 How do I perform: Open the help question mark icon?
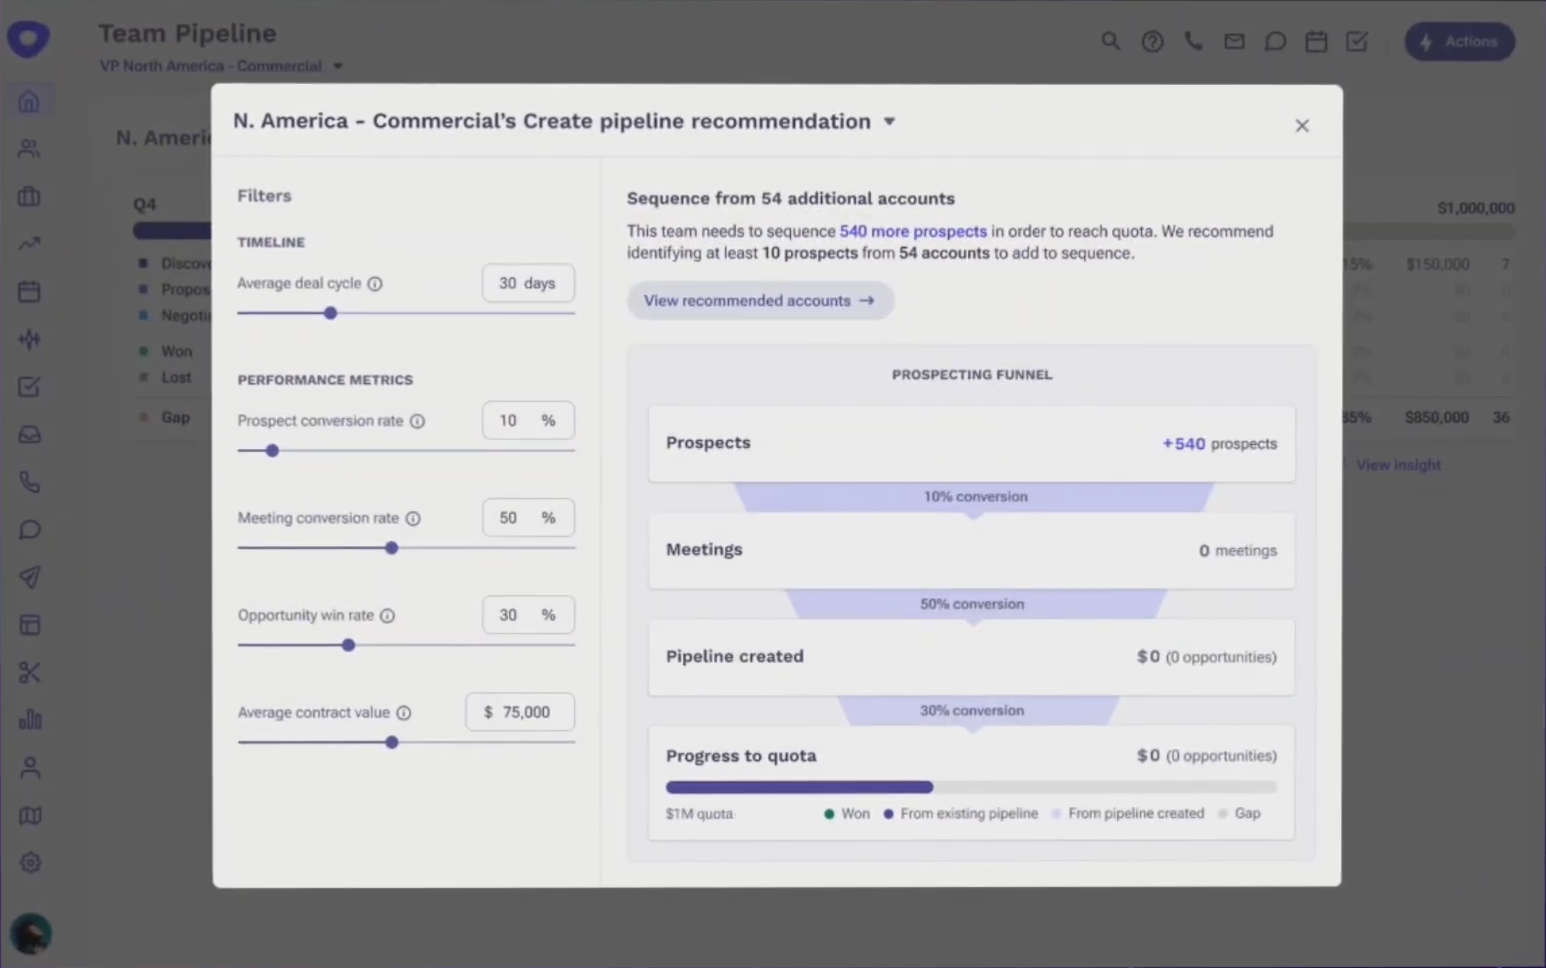point(1152,41)
